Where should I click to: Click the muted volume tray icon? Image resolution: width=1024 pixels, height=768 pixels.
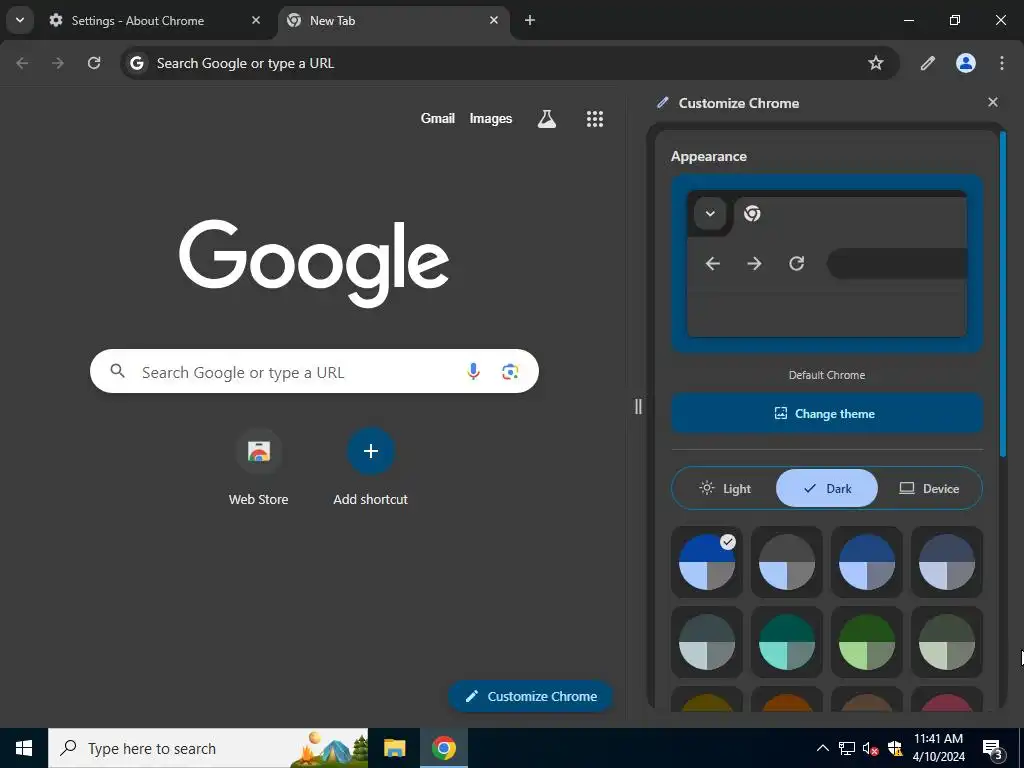click(871, 748)
